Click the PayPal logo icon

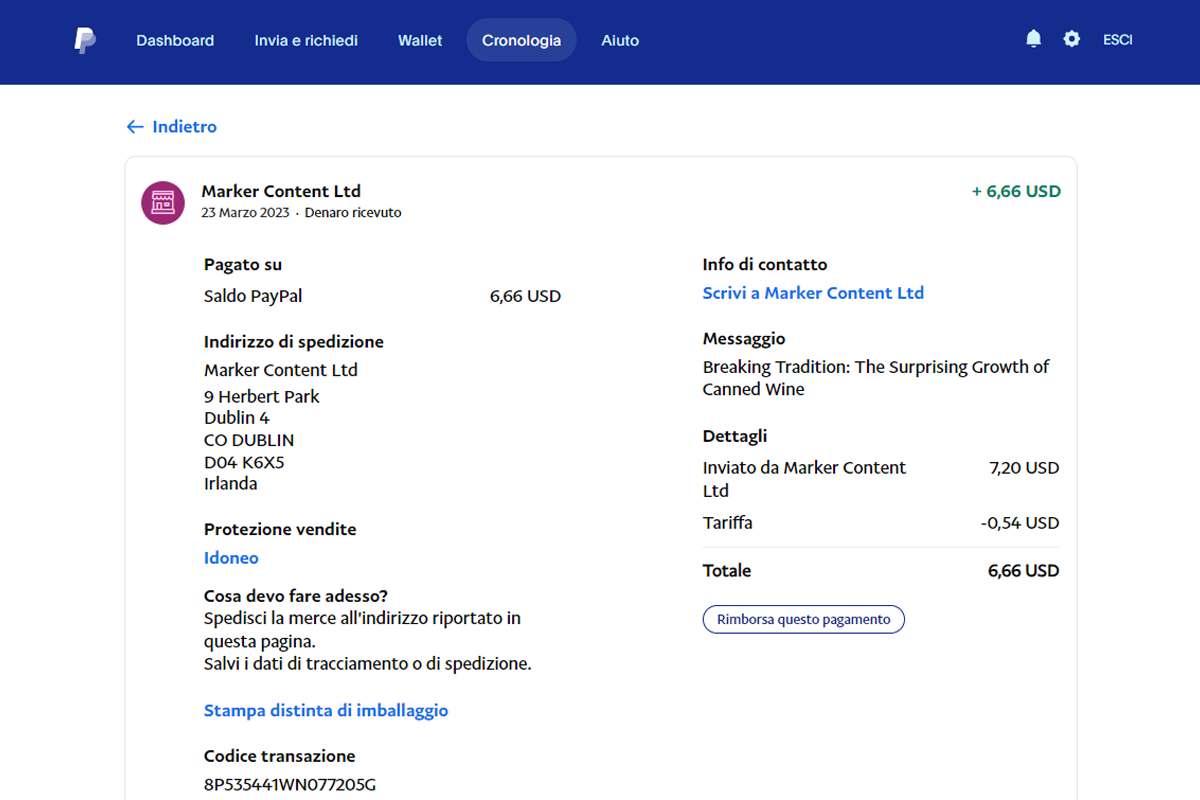[85, 41]
